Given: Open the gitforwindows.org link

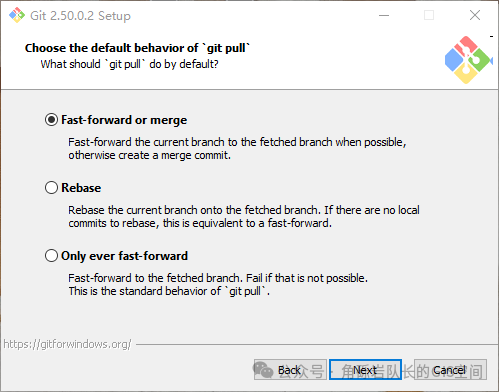Looking at the screenshot, I should 67,344.
